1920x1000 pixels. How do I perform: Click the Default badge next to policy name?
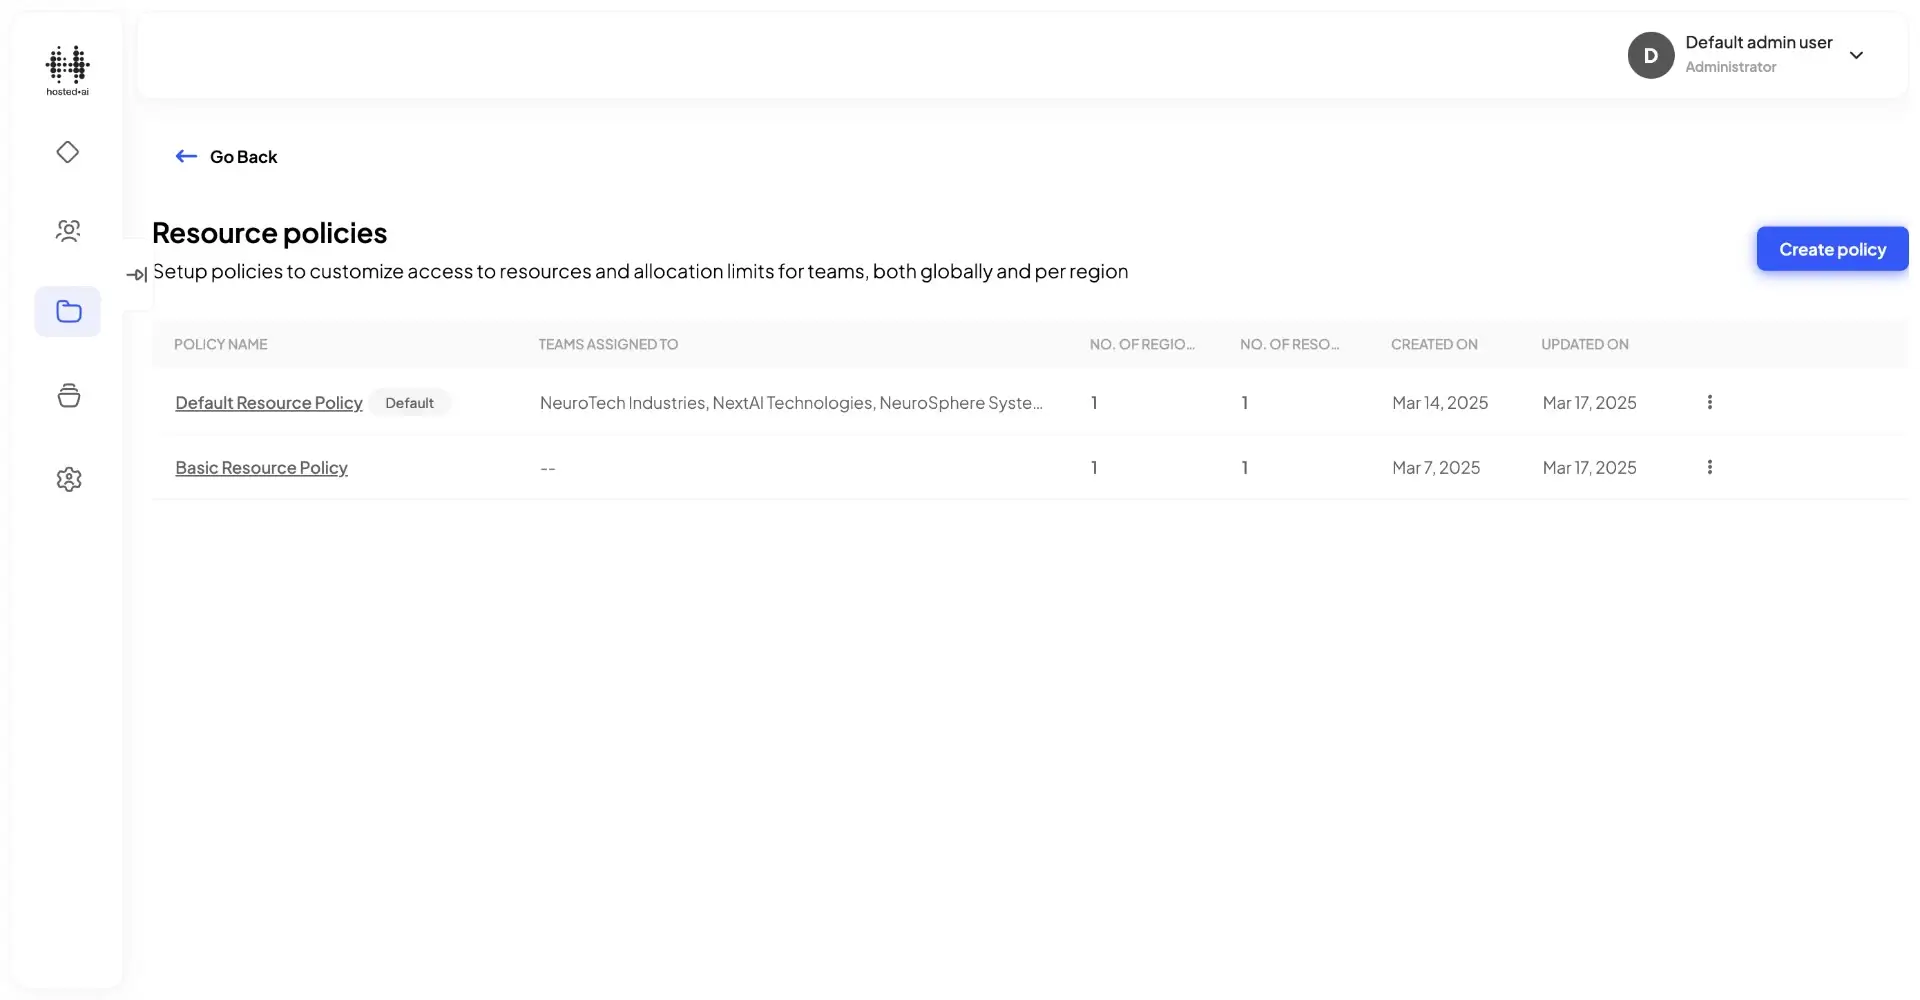pos(409,402)
